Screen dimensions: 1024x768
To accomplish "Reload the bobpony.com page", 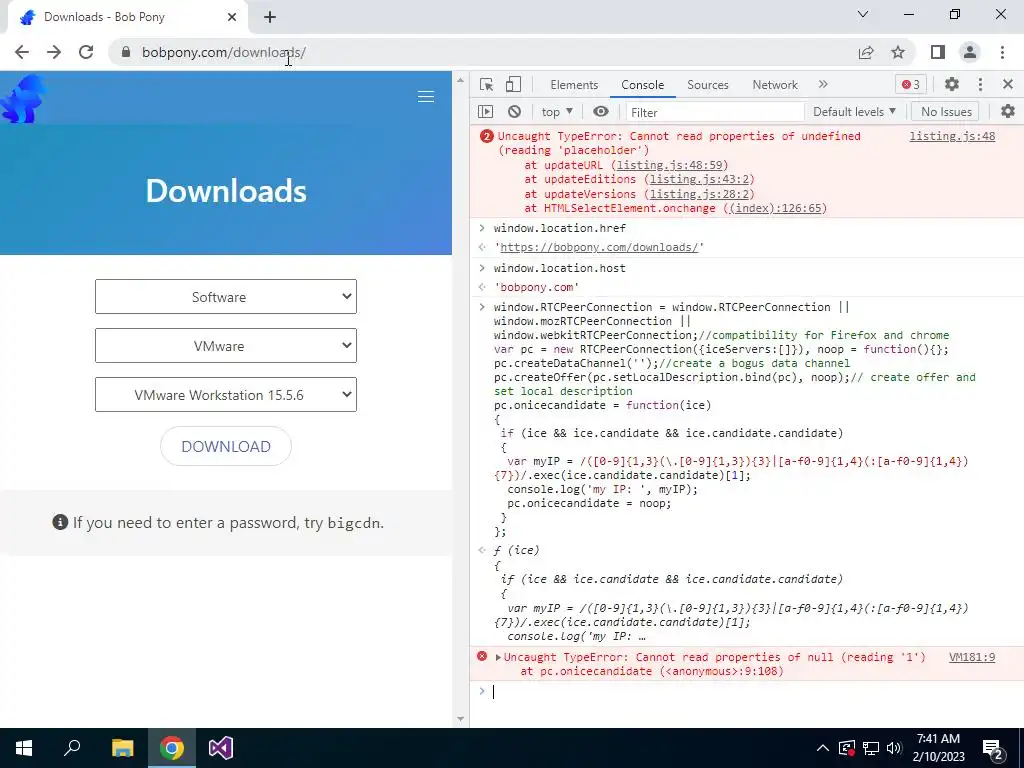I will tap(86, 52).
